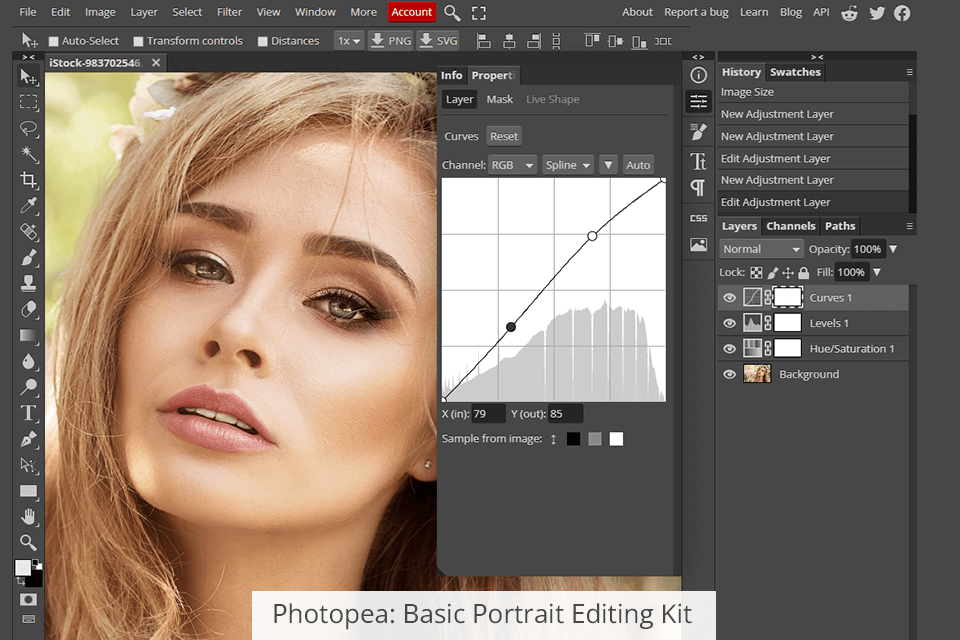The height and width of the screenshot is (640, 960).
Task: Enable the Transform controls checkbox
Action: 138,41
